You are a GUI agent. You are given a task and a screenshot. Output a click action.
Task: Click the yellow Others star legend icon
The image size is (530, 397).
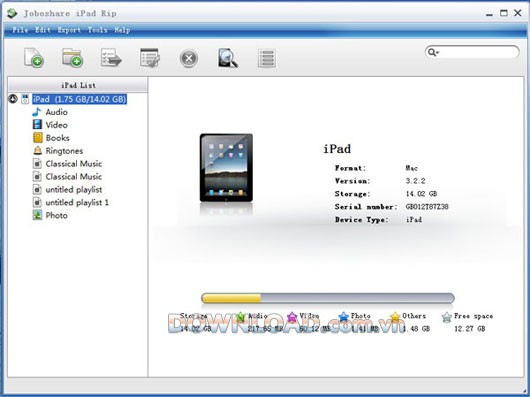click(395, 317)
